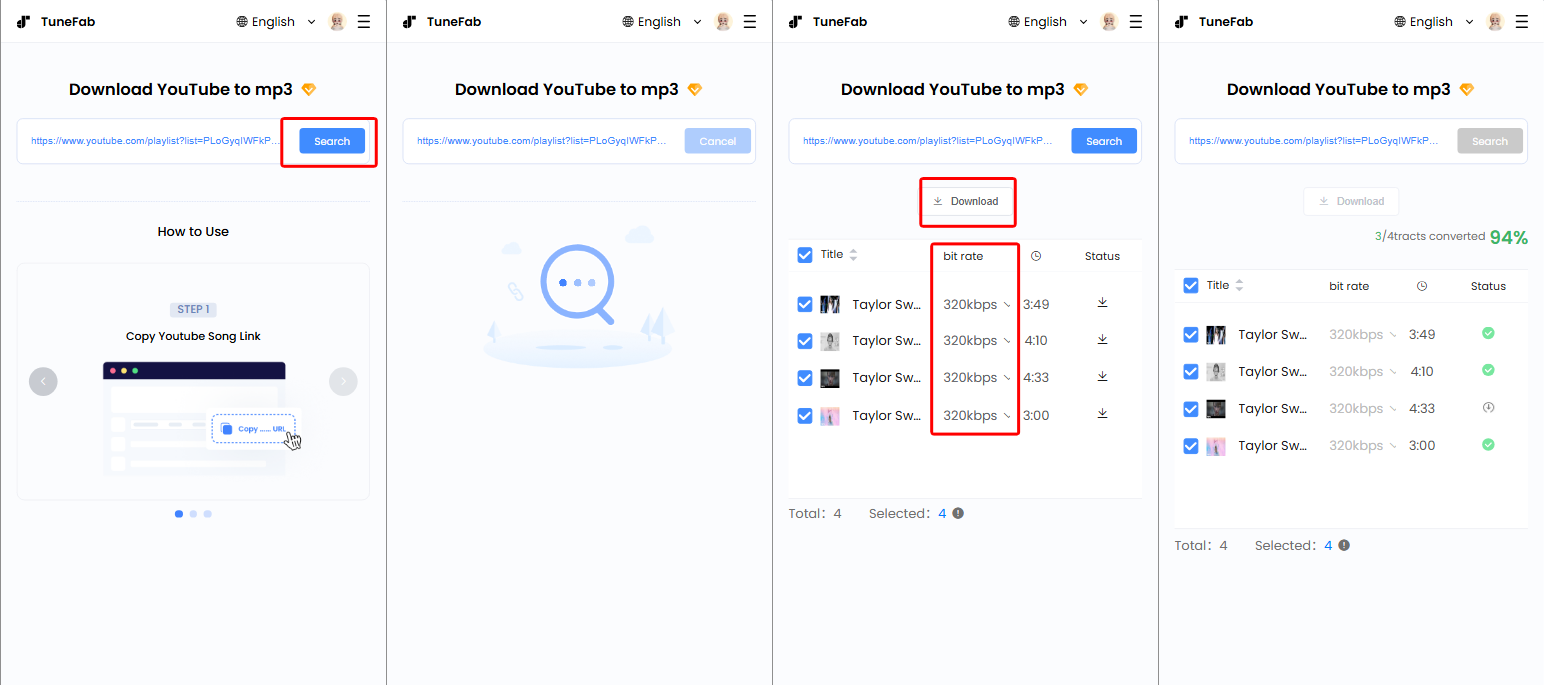Advance to the next How to Use slide
This screenshot has width=1544, height=685.
343,381
